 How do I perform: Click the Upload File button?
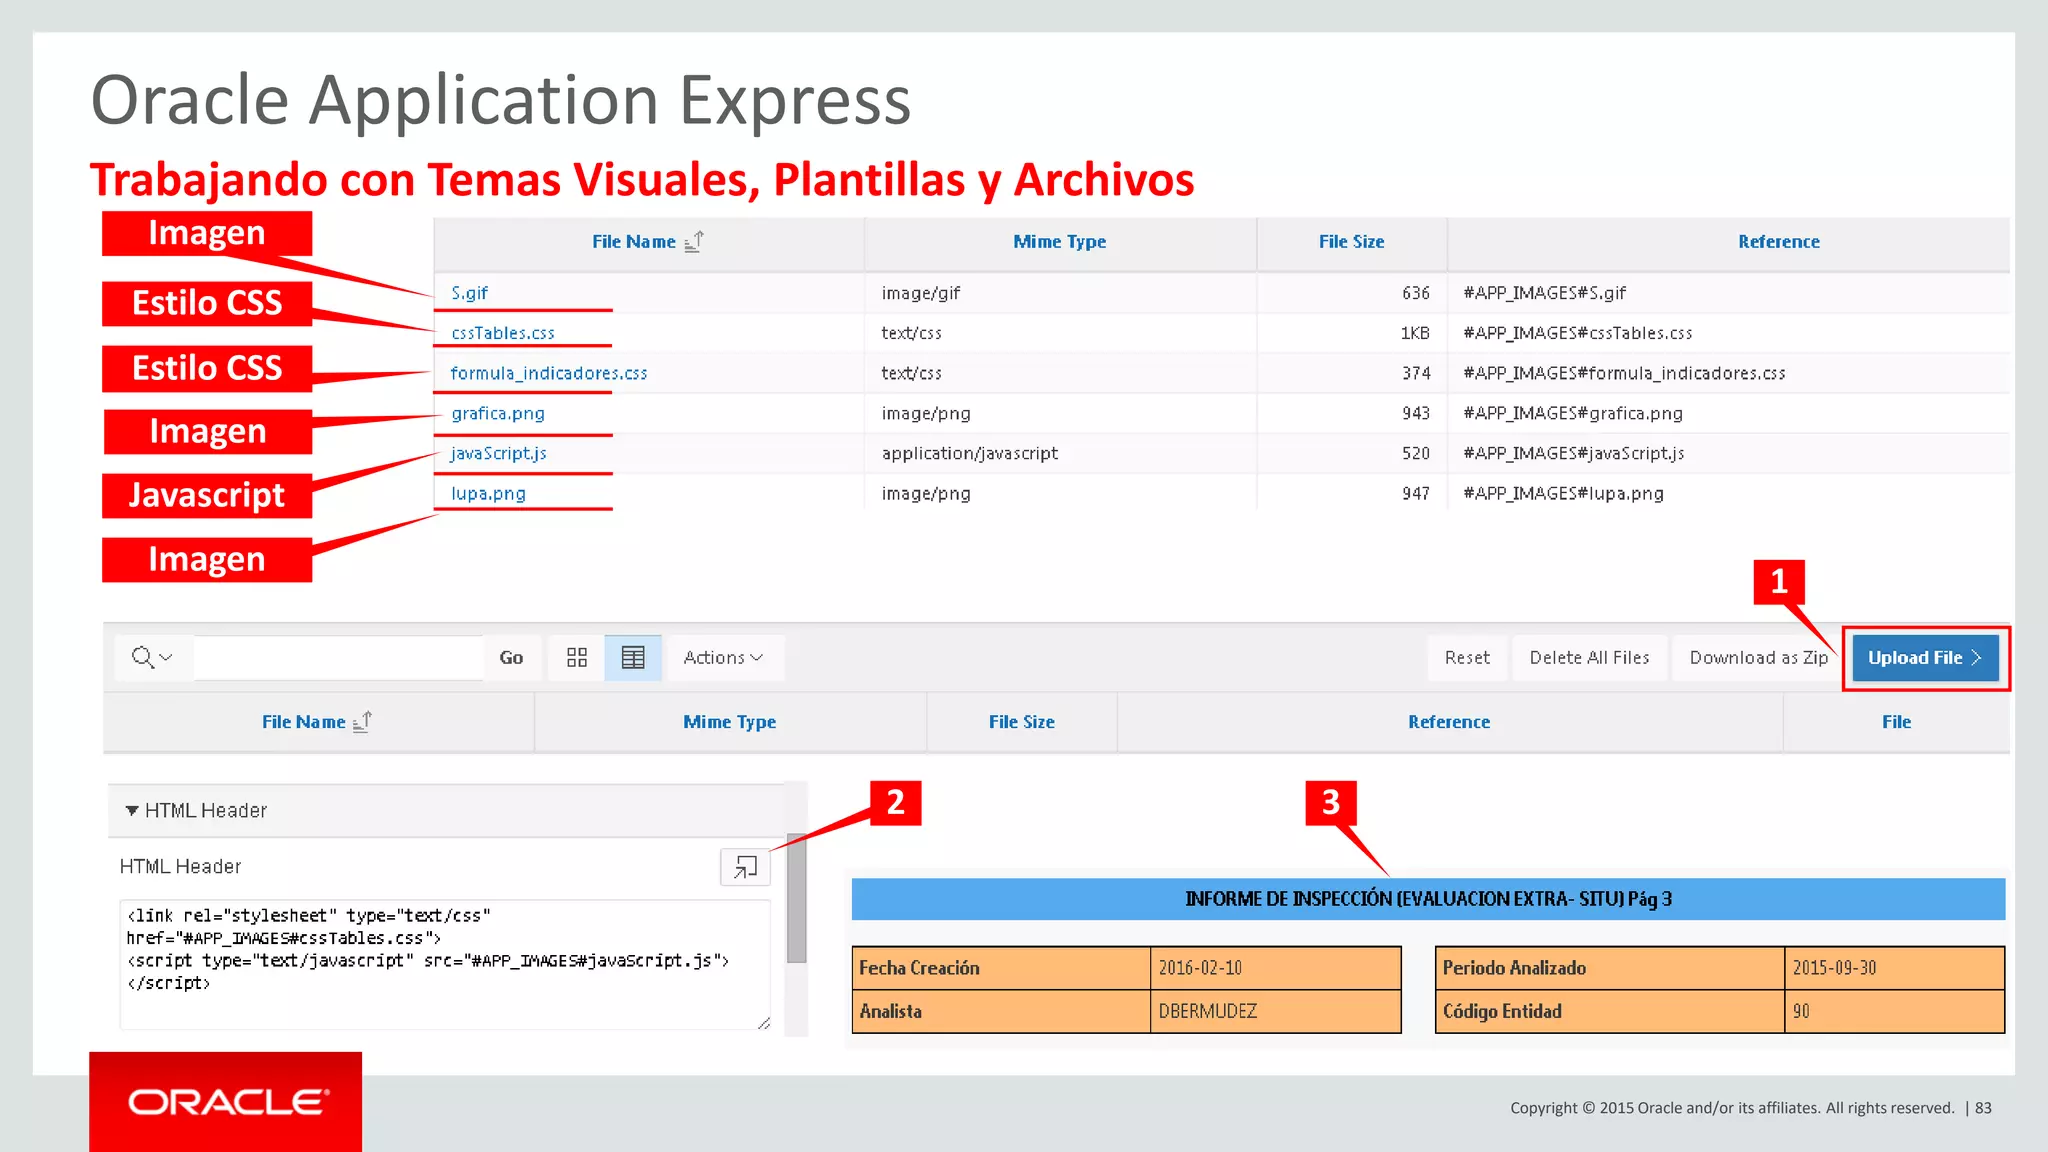click(x=1925, y=657)
